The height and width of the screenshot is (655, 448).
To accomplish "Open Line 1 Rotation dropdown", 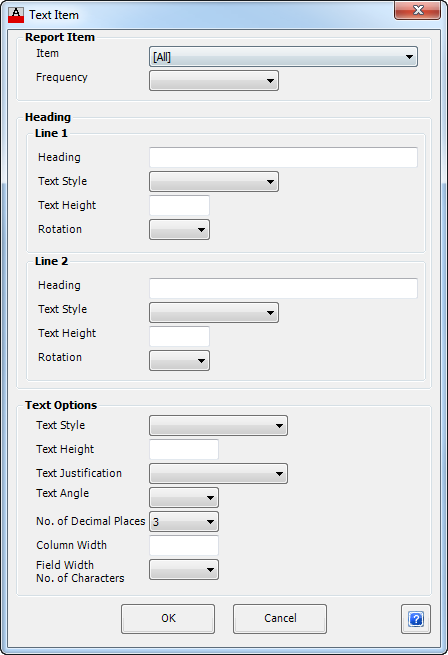I will coord(179,230).
